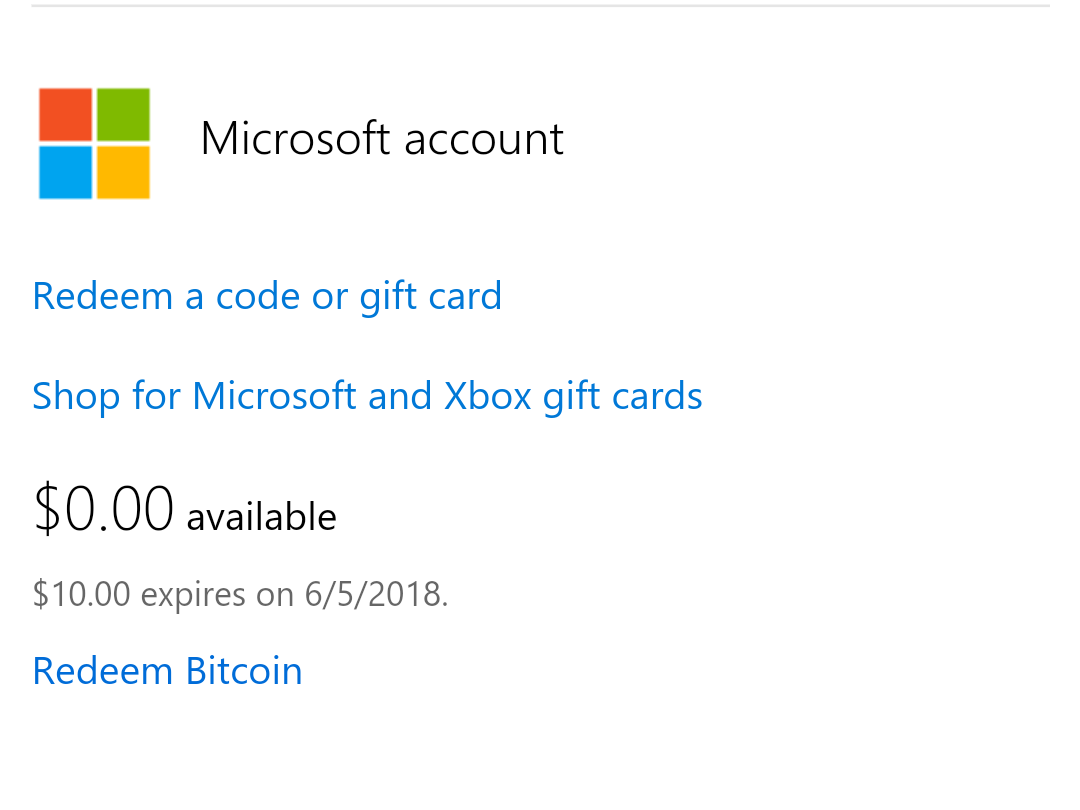Viewport: 1080px width, 810px height.
Task: Click the horizontal divider line at the top
Action: click(540, 6)
